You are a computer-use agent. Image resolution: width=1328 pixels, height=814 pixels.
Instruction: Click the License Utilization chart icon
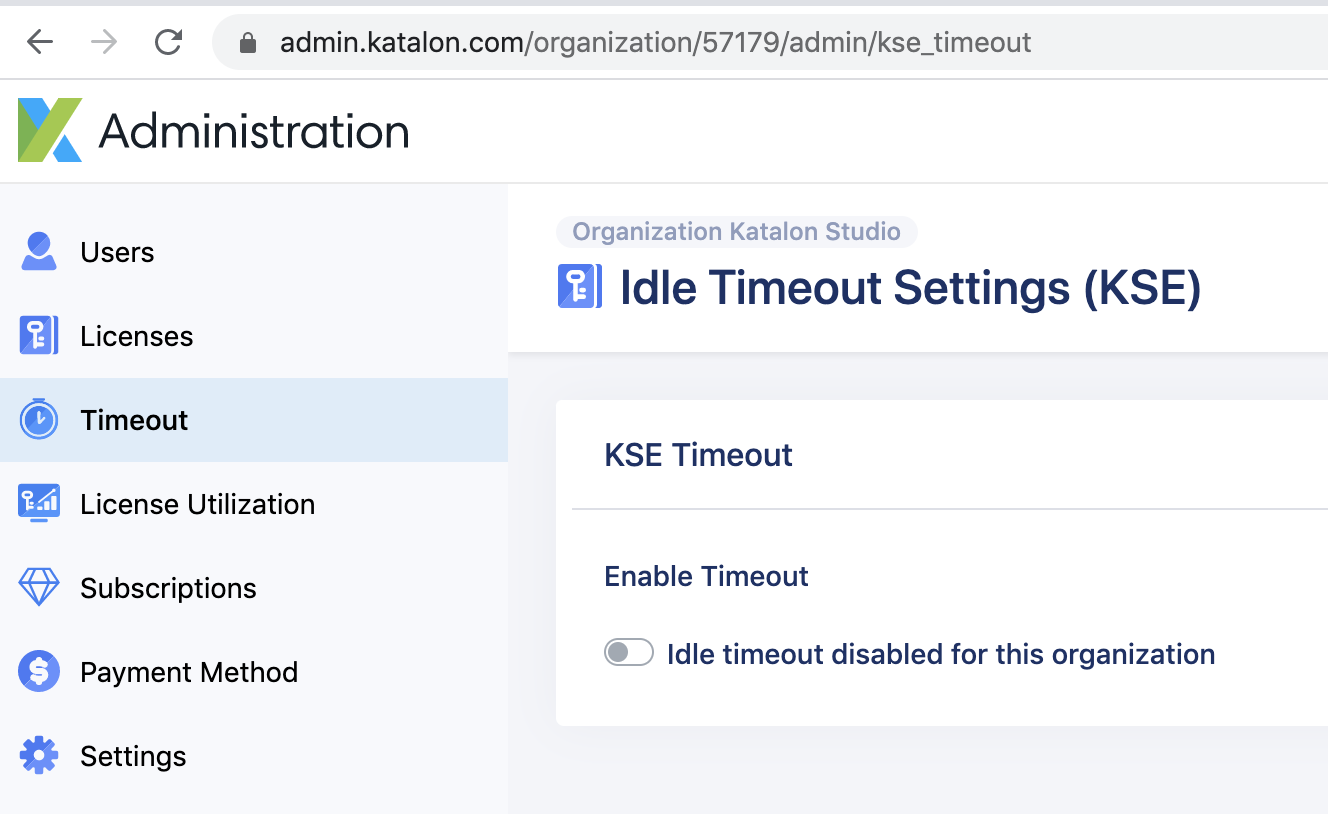click(39, 504)
